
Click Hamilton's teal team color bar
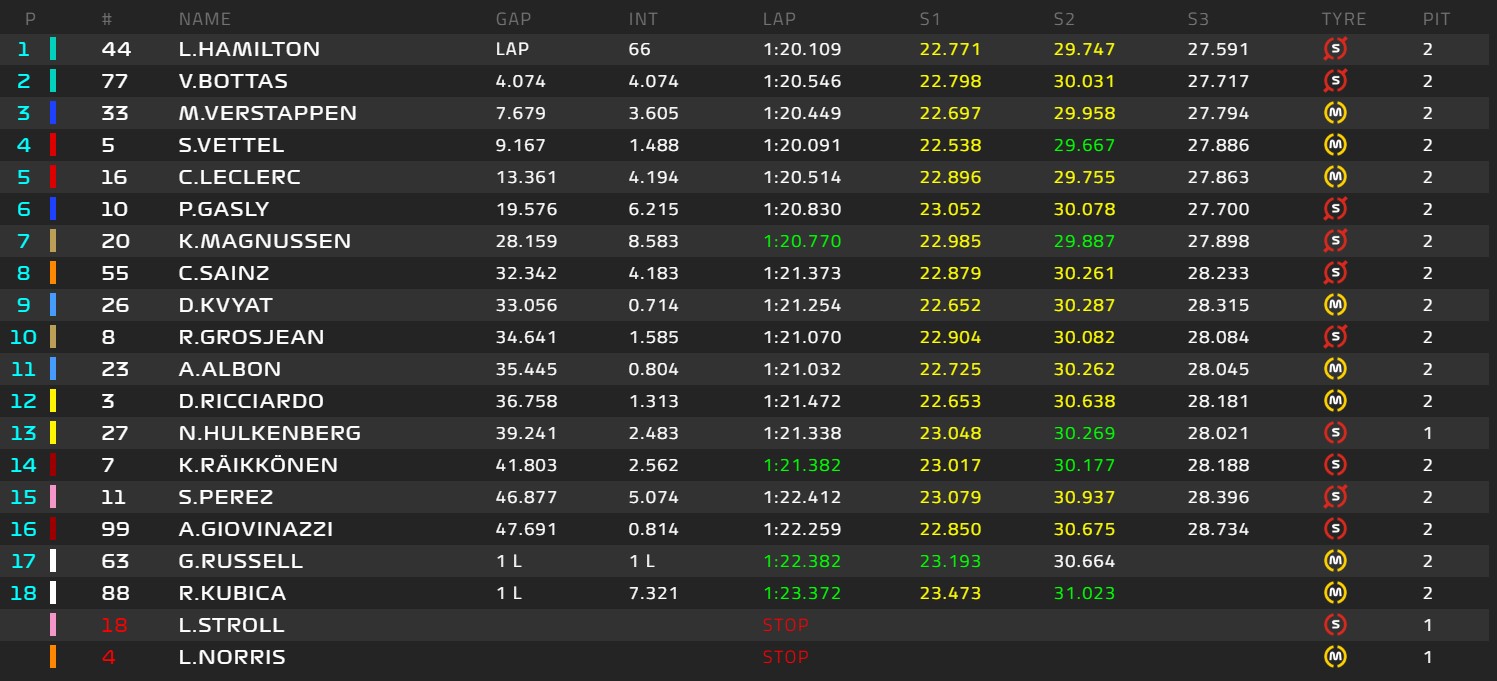(53, 49)
